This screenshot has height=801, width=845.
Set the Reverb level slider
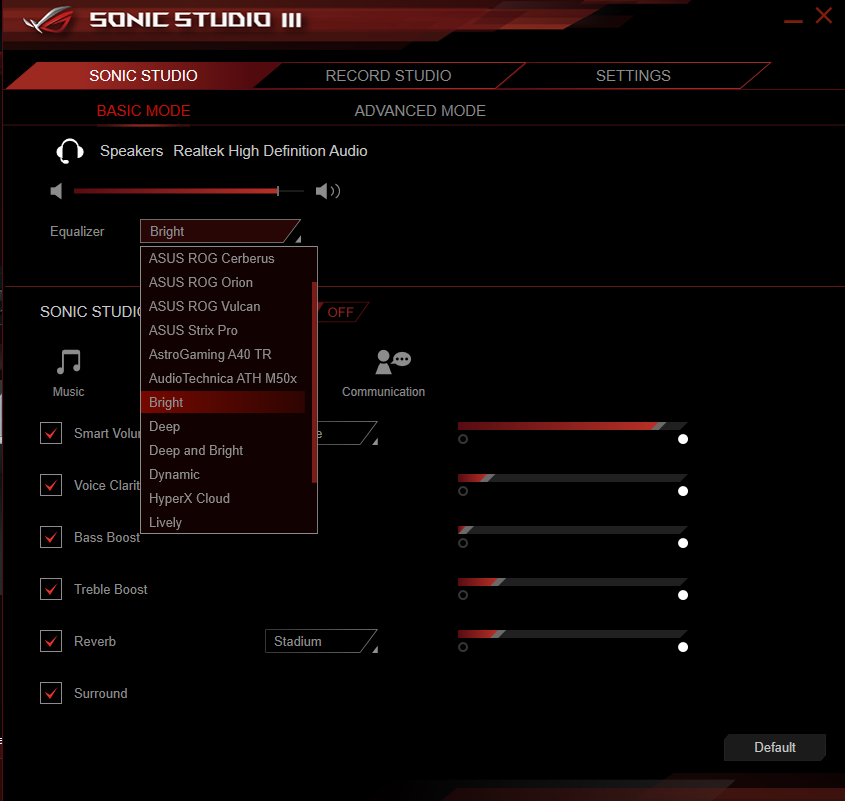pyautogui.click(x=572, y=634)
